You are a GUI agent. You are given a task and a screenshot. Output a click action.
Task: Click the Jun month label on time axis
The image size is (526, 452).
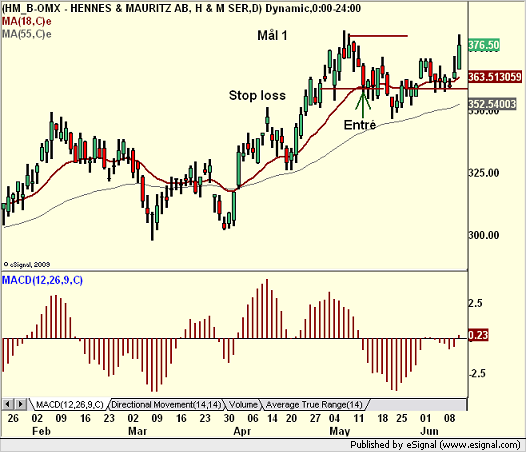coord(429,431)
